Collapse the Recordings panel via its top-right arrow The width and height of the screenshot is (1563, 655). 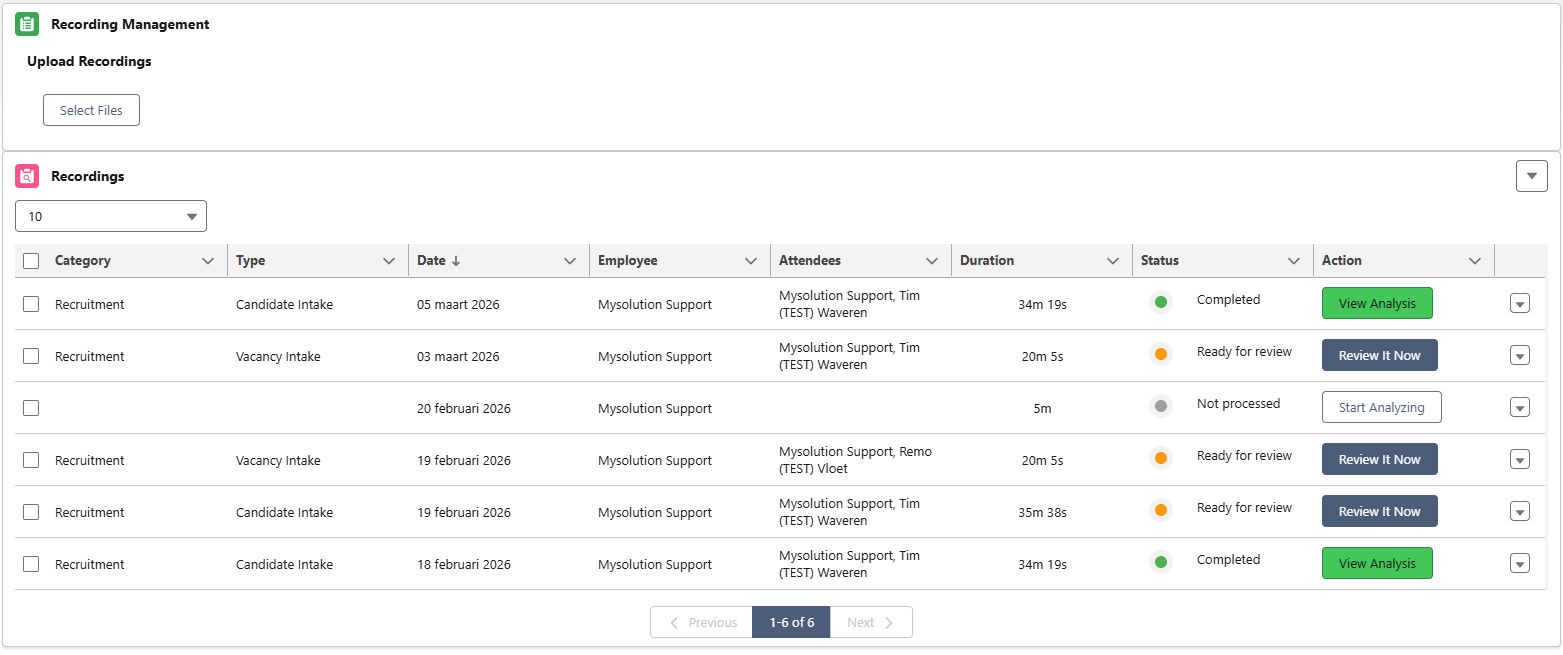[1531, 175]
